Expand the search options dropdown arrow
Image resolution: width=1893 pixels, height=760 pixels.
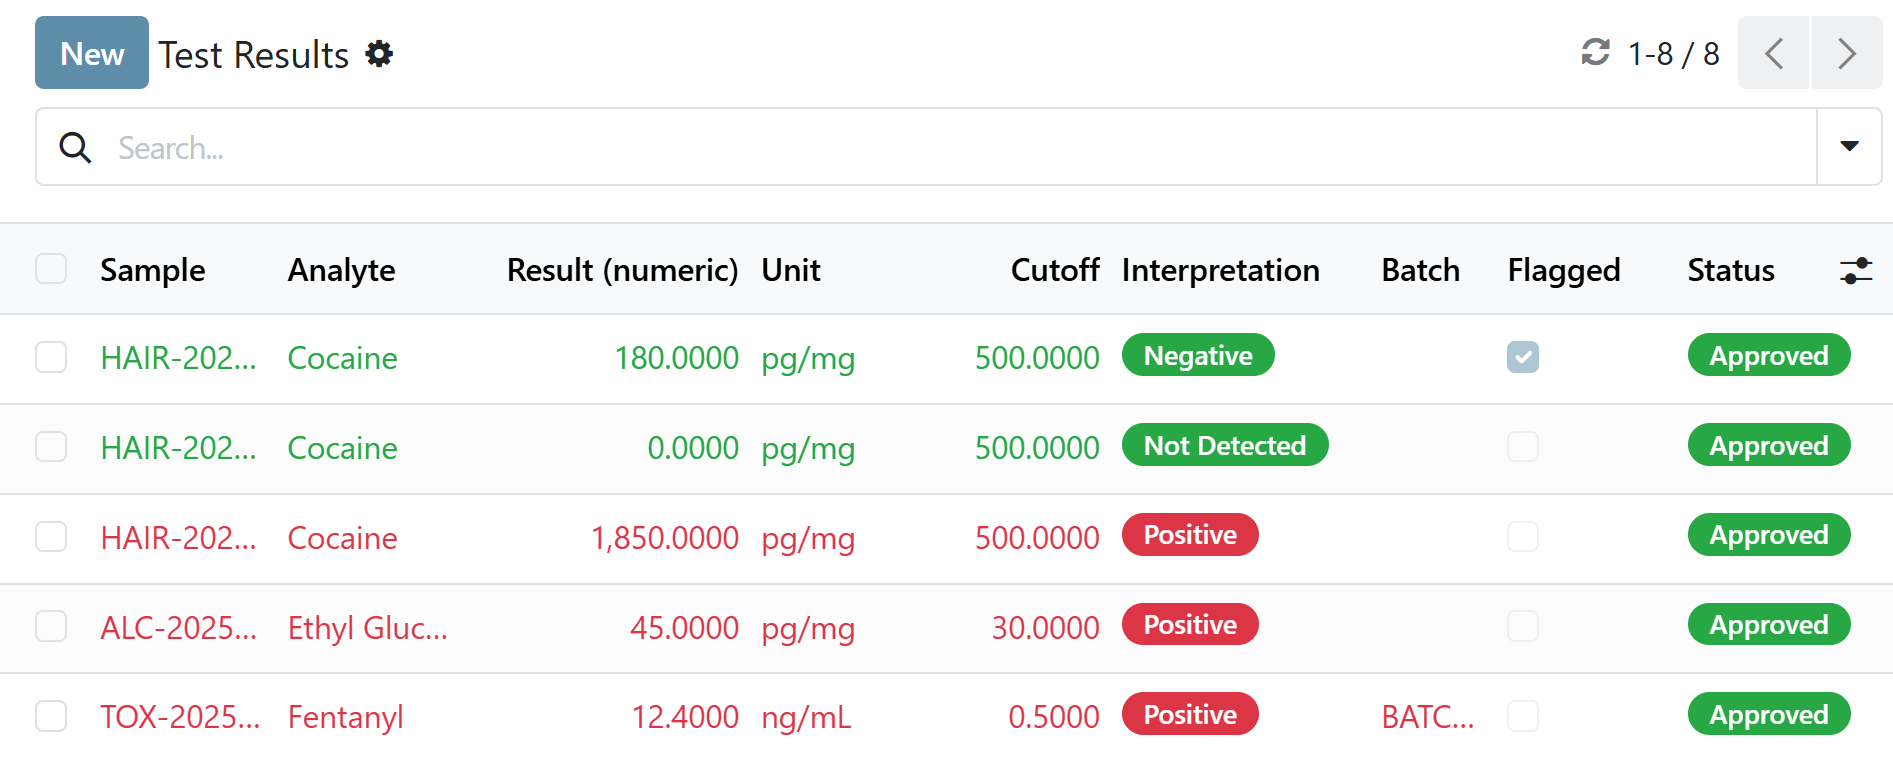click(x=1849, y=147)
